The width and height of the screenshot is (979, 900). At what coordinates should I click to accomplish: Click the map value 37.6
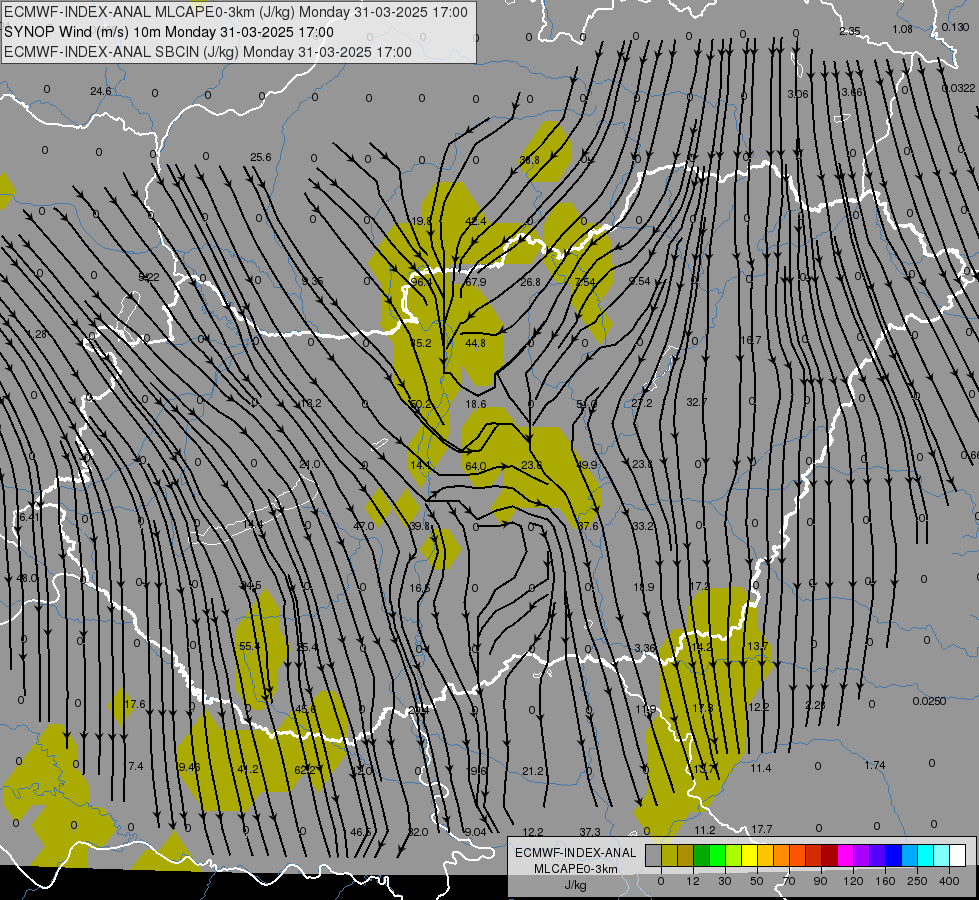pos(588,527)
